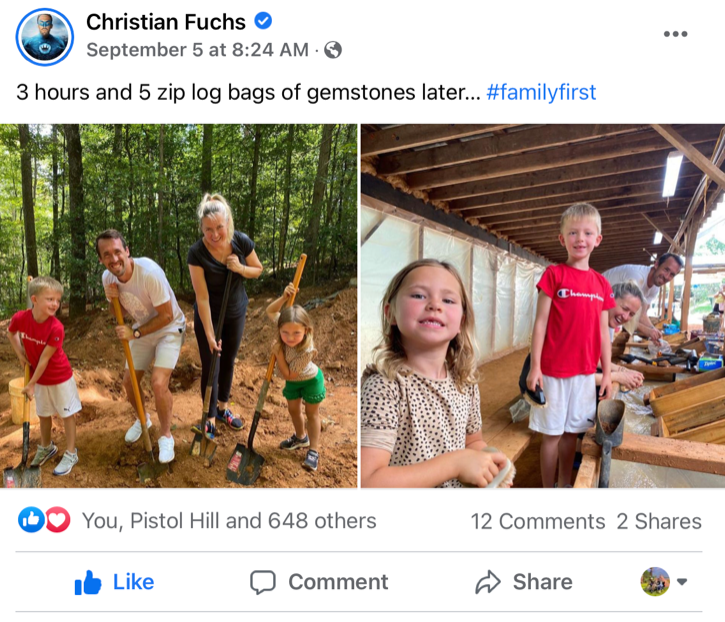This screenshot has height=622, width=725.
Task: Click the Share arrow icon
Action: click(488, 582)
